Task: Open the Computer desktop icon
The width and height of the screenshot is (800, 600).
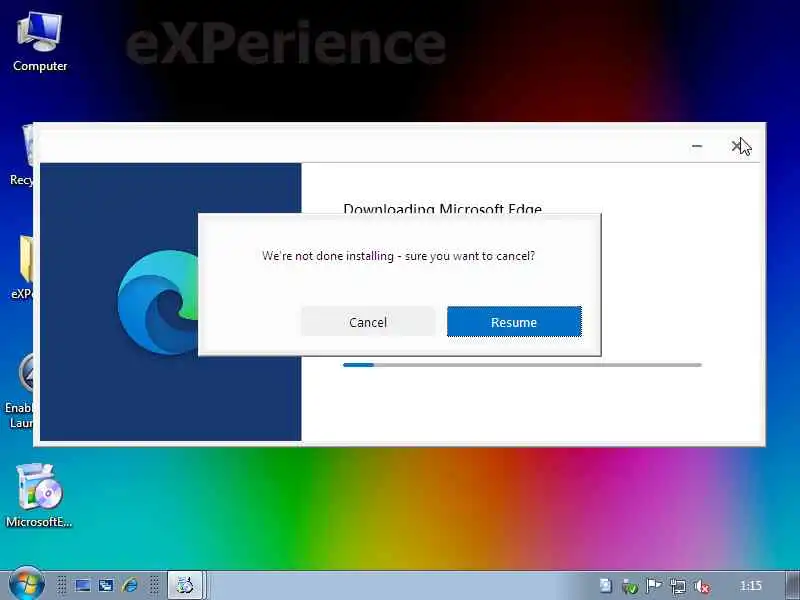Action: (40, 42)
